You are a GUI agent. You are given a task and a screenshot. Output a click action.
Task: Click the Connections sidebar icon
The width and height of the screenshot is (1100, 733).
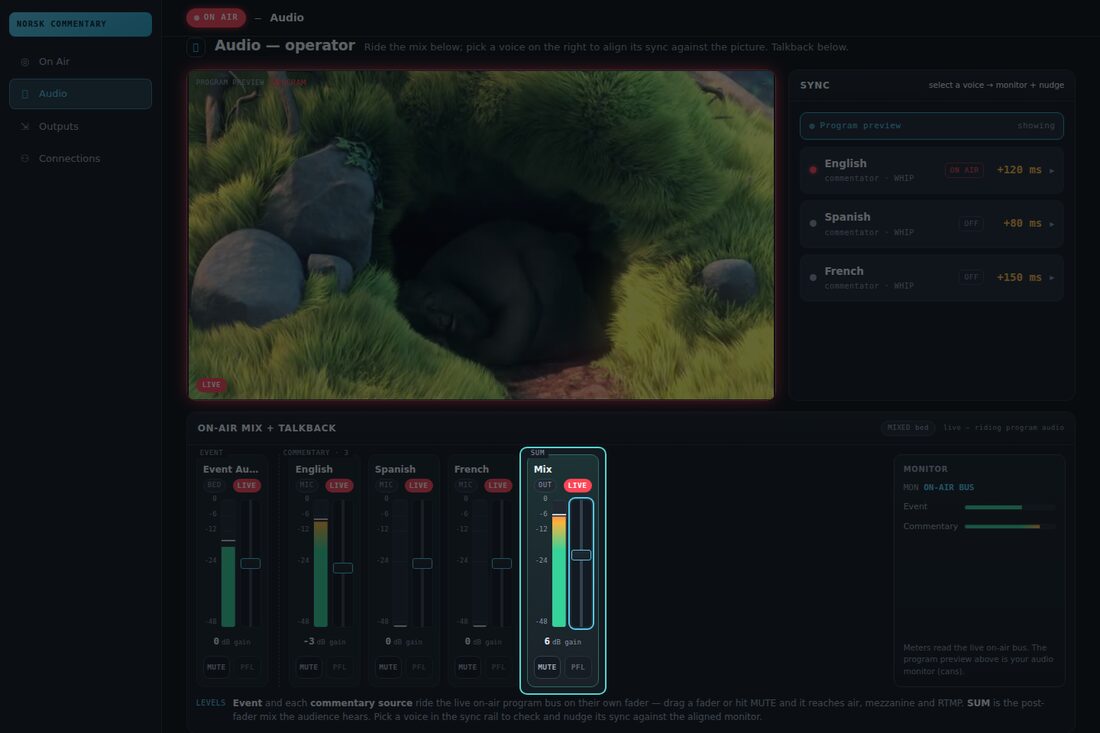tap(25, 159)
